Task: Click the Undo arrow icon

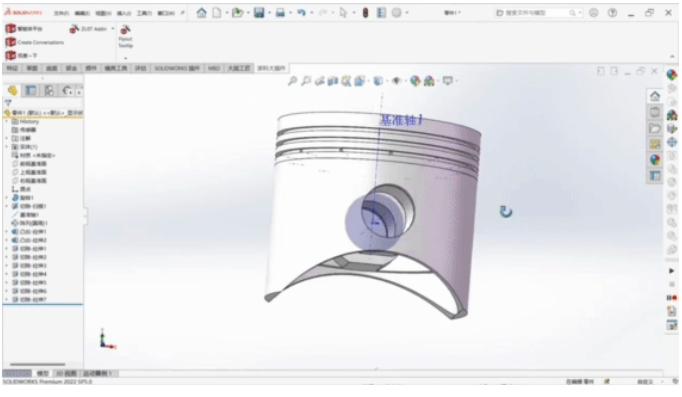Action: (301, 13)
